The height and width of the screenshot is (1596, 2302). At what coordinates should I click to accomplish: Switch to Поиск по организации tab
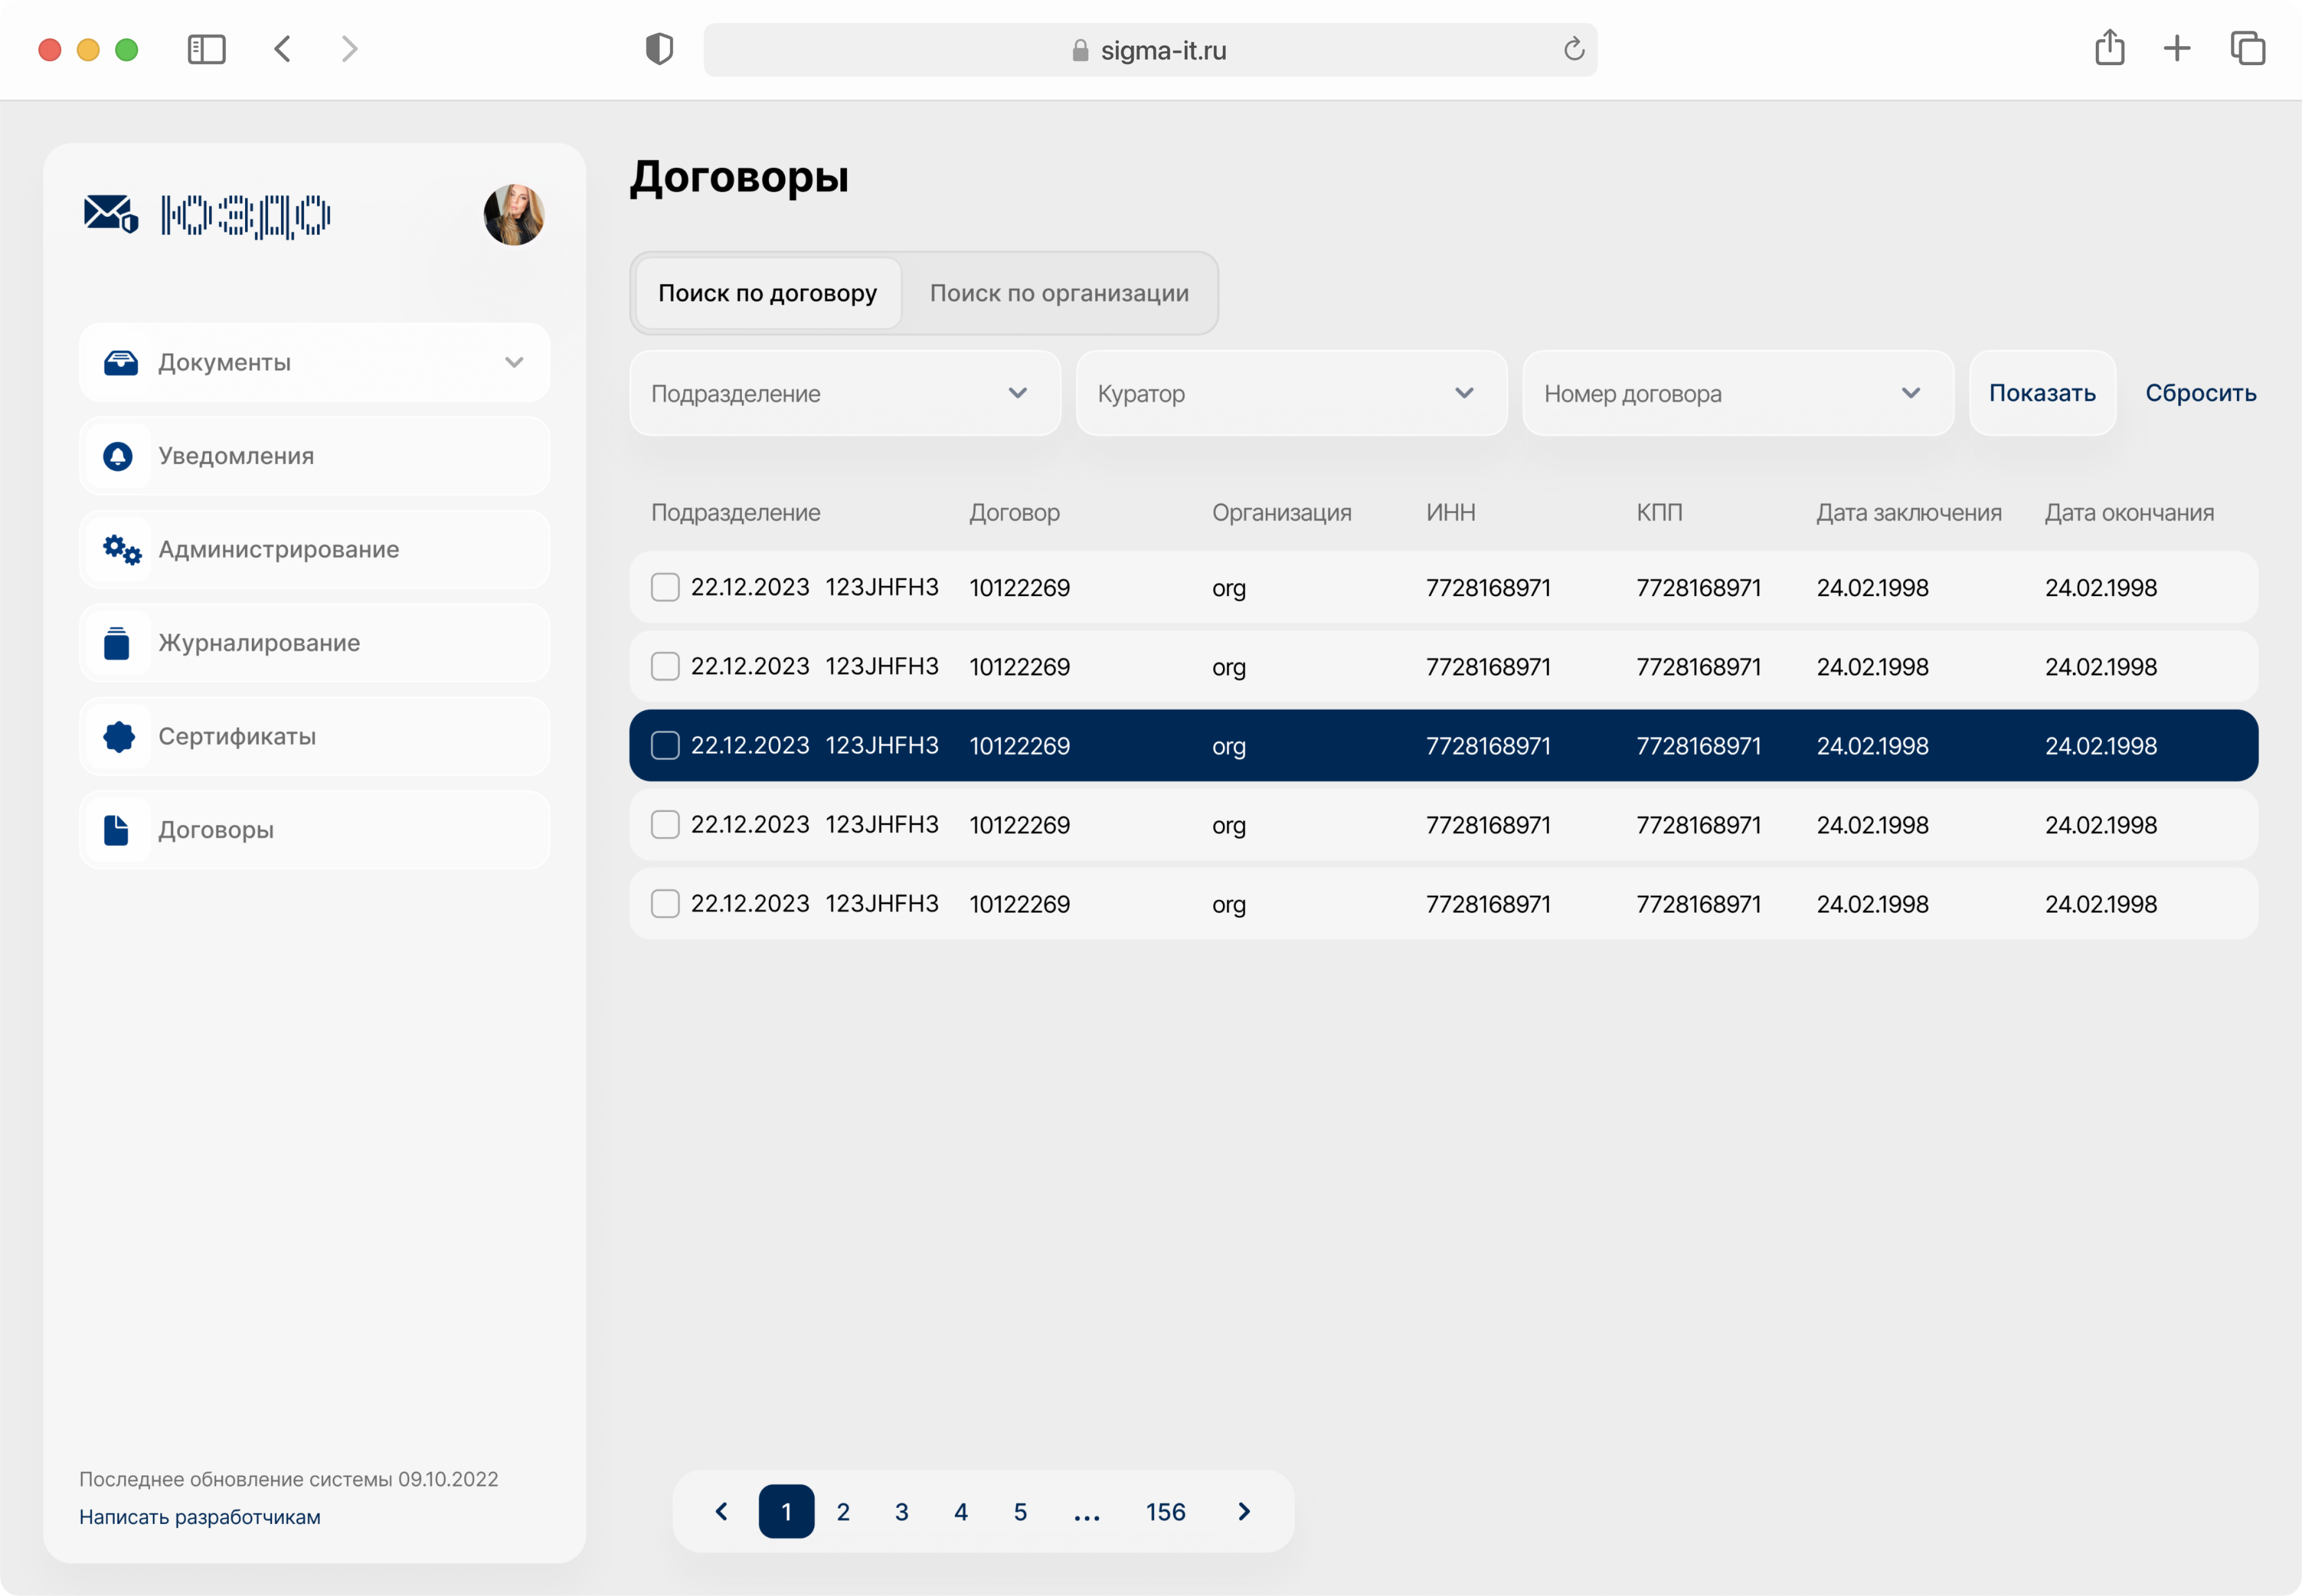1059,293
